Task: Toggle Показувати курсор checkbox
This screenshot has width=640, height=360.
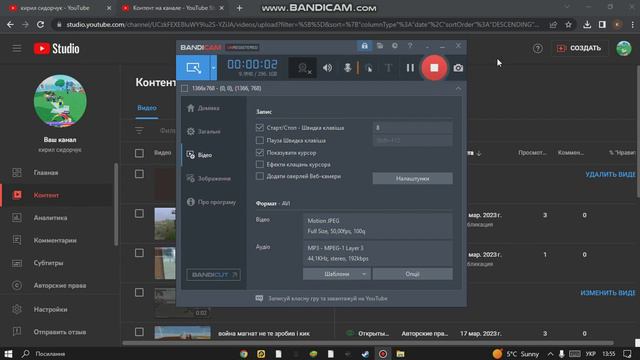Action: tap(260, 153)
